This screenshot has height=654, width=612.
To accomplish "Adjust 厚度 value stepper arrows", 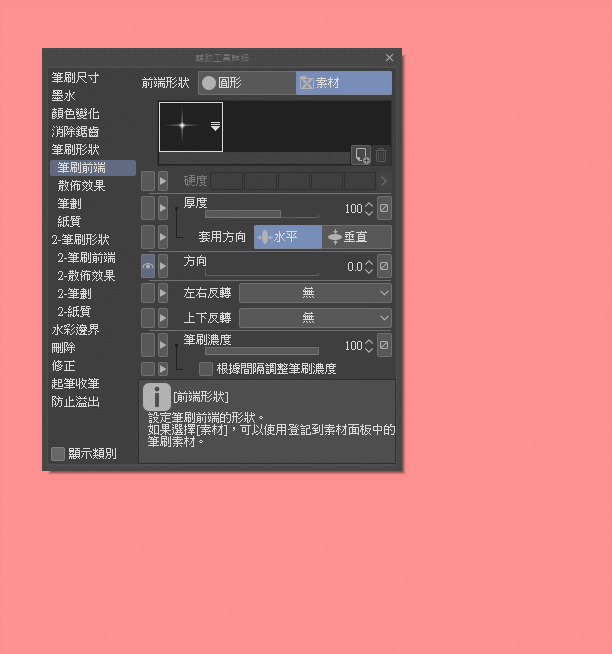I will point(369,209).
